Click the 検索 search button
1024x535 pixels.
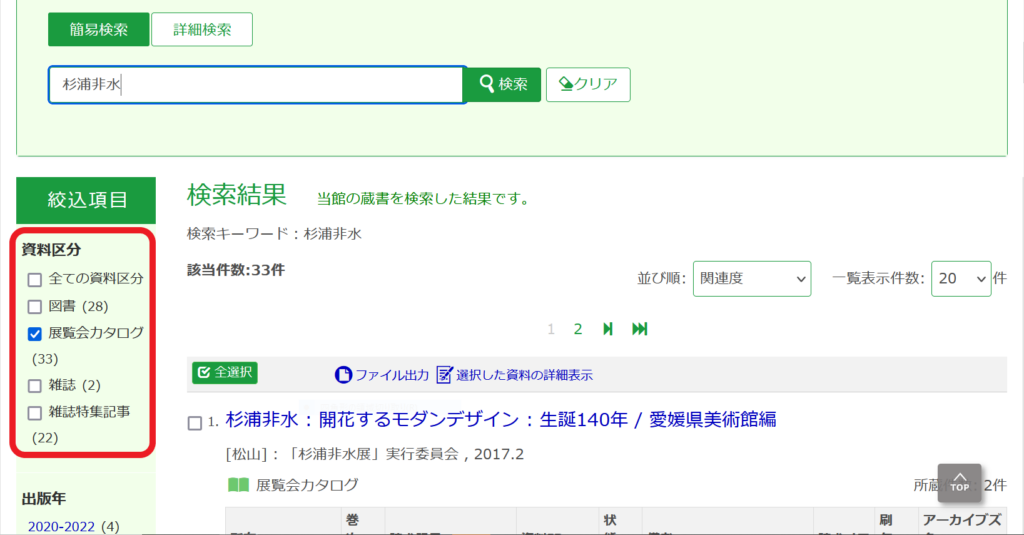click(503, 84)
